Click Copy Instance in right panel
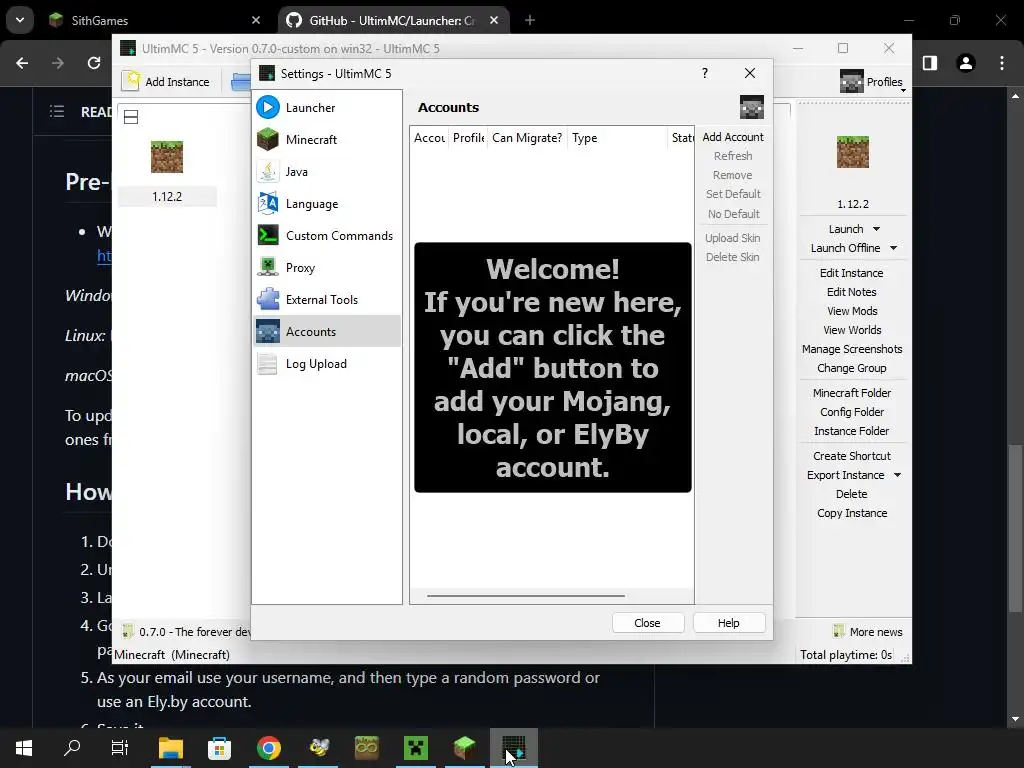The image size is (1024, 768). [852, 513]
